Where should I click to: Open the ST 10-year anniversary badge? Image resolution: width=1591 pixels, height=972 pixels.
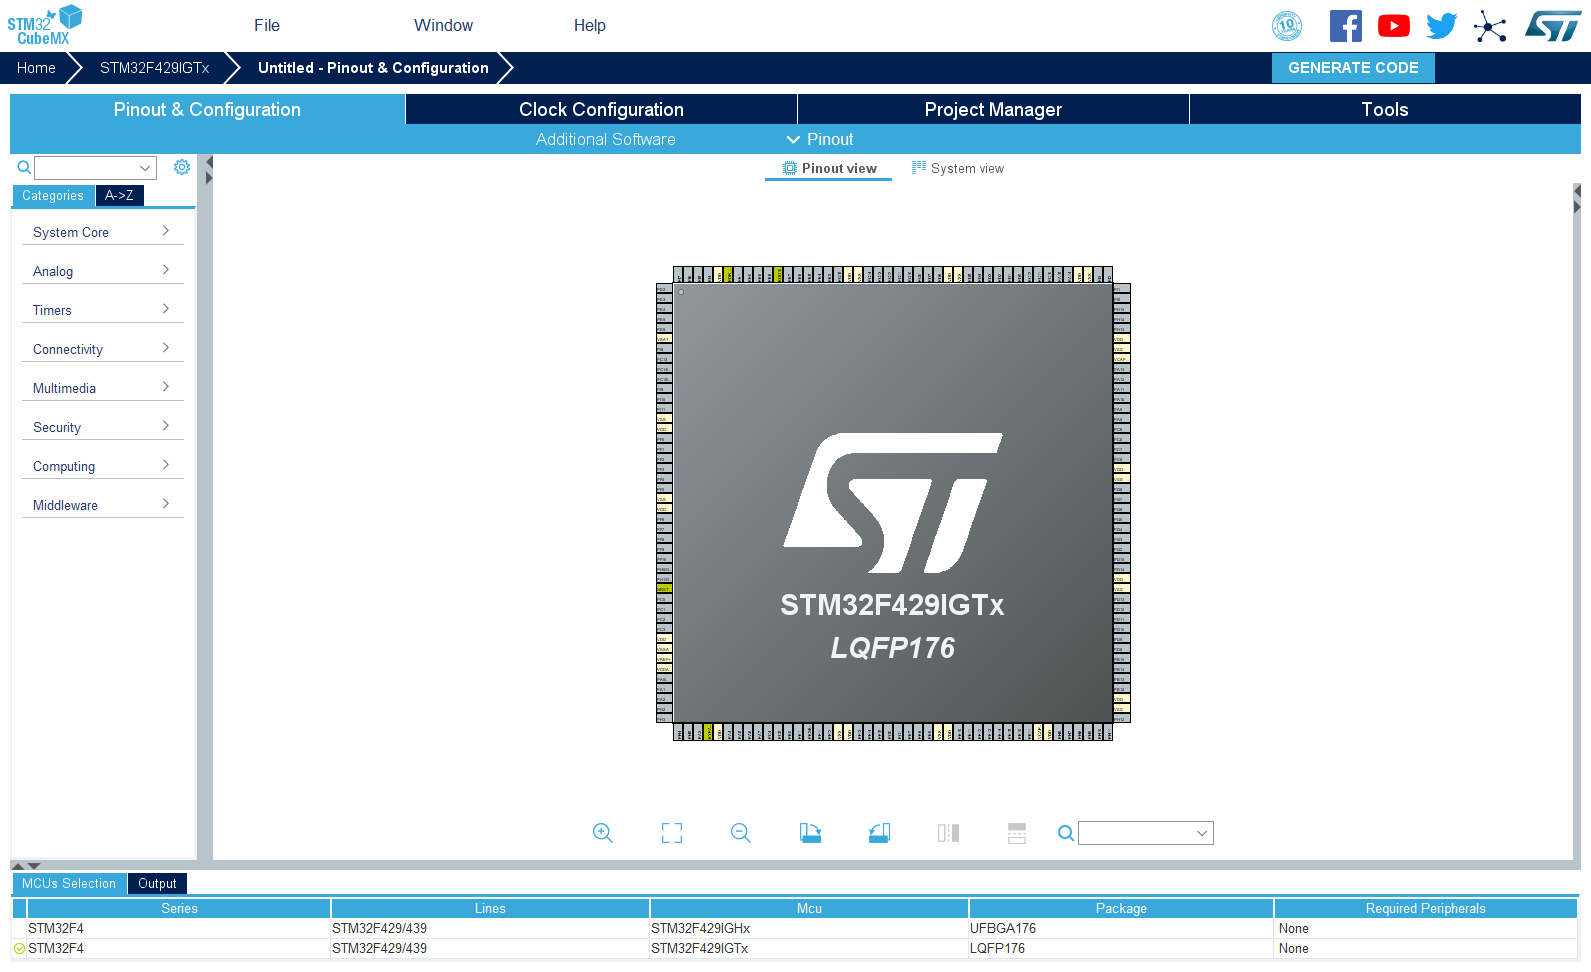(x=1287, y=26)
